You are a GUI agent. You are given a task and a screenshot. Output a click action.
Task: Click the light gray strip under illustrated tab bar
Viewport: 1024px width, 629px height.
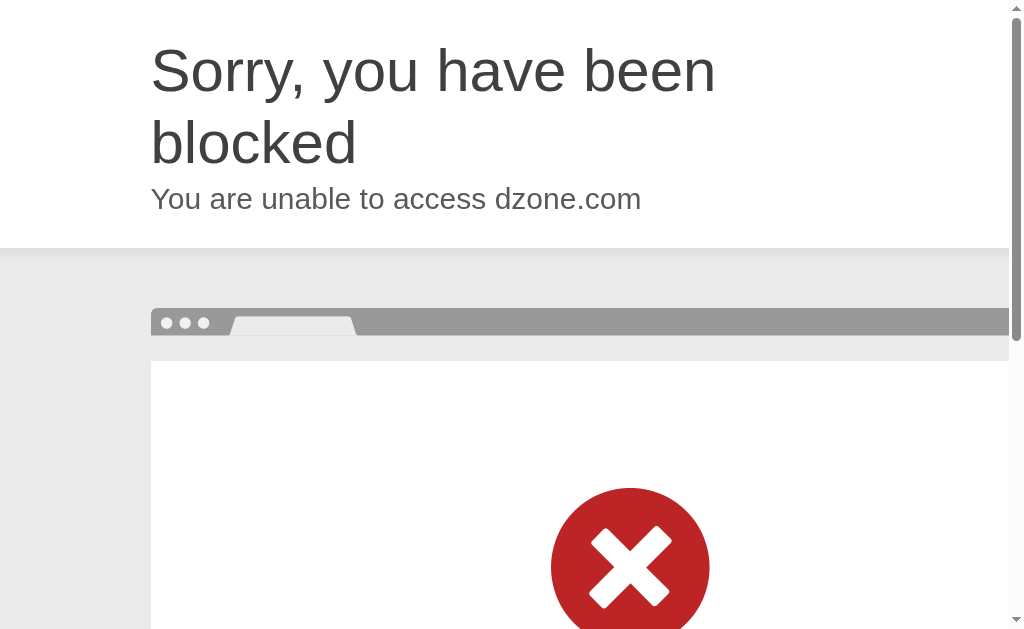(580, 348)
